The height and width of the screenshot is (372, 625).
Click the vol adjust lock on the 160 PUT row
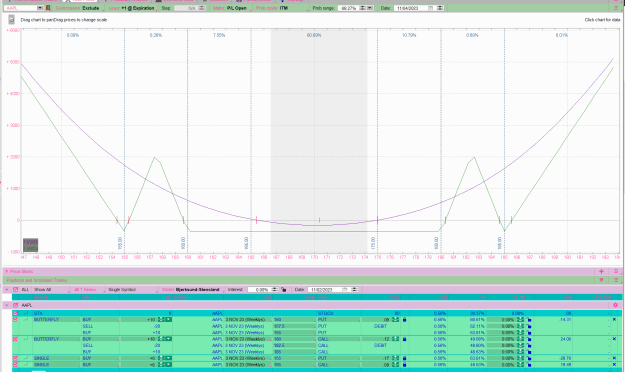pos(529,319)
